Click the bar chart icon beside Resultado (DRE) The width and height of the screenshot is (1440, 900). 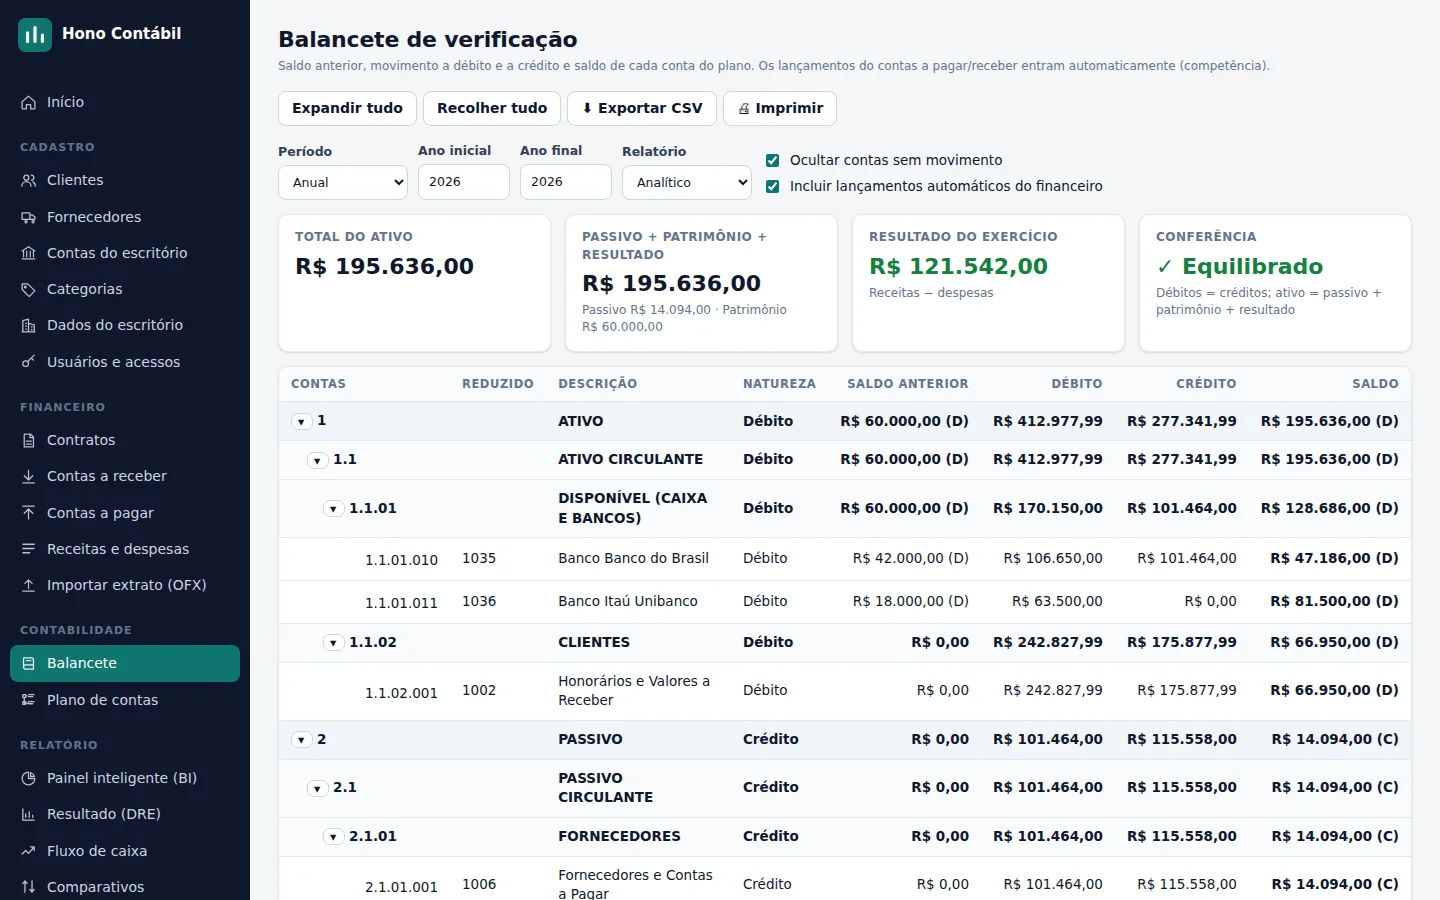coord(28,814)
